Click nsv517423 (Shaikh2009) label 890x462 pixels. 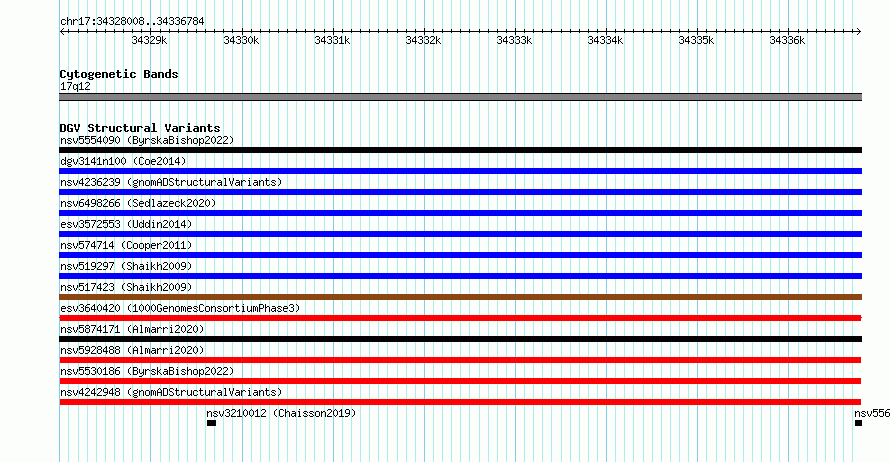click(126, 287)
